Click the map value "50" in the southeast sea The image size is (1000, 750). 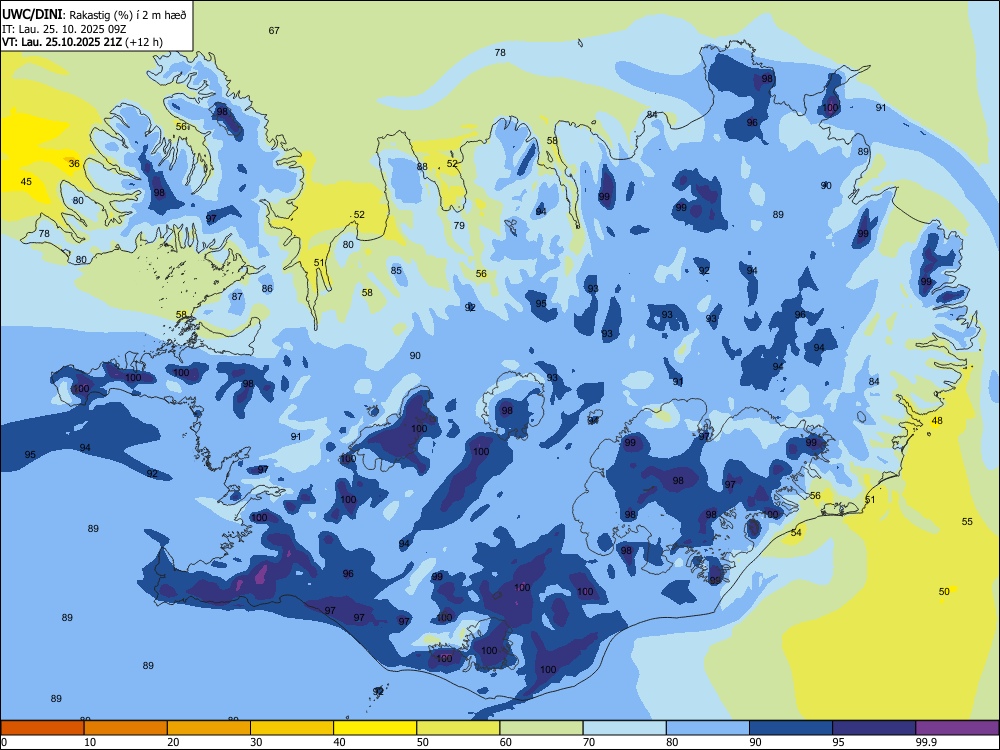coord(944,592)
